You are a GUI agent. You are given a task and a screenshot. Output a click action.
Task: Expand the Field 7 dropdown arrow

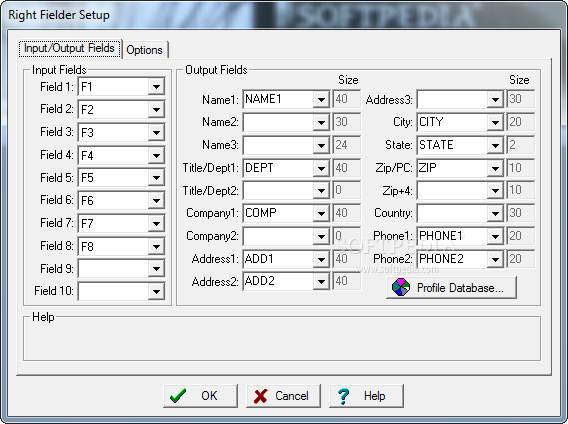(x=156, y=223)
